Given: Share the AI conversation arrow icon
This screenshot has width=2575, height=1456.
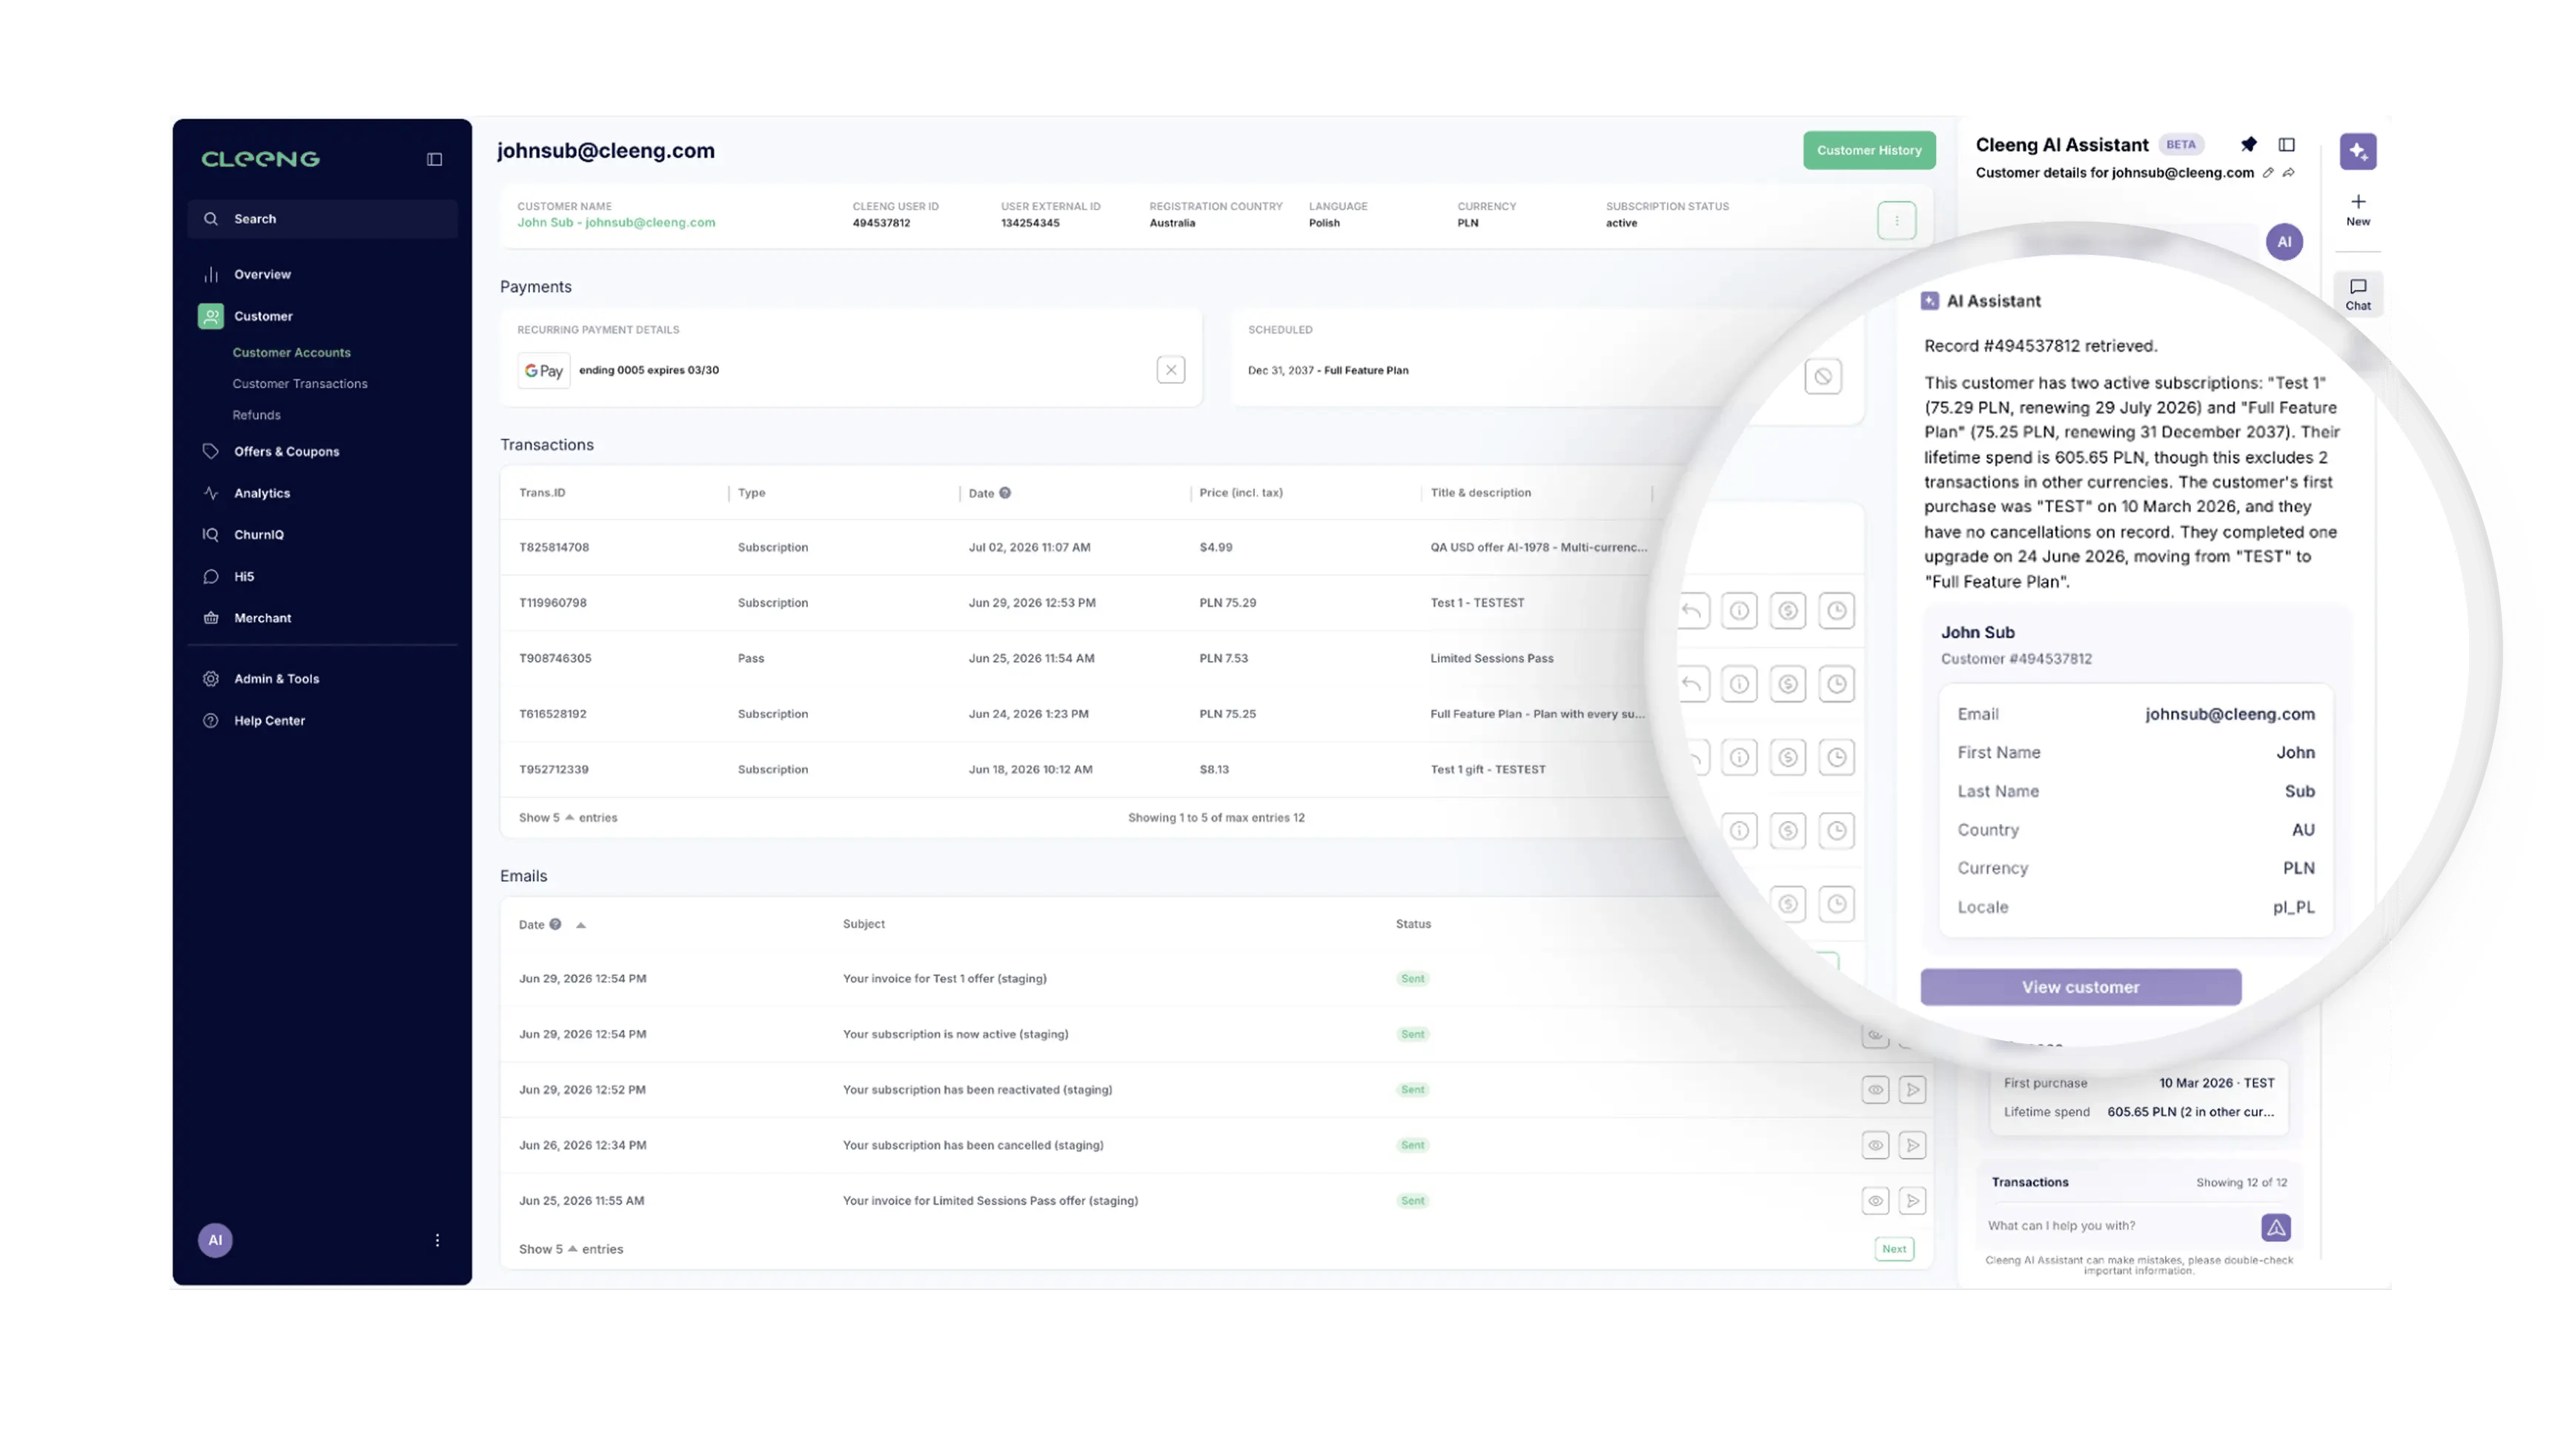Looking at the screenshot, I should tap(2288, 173).
